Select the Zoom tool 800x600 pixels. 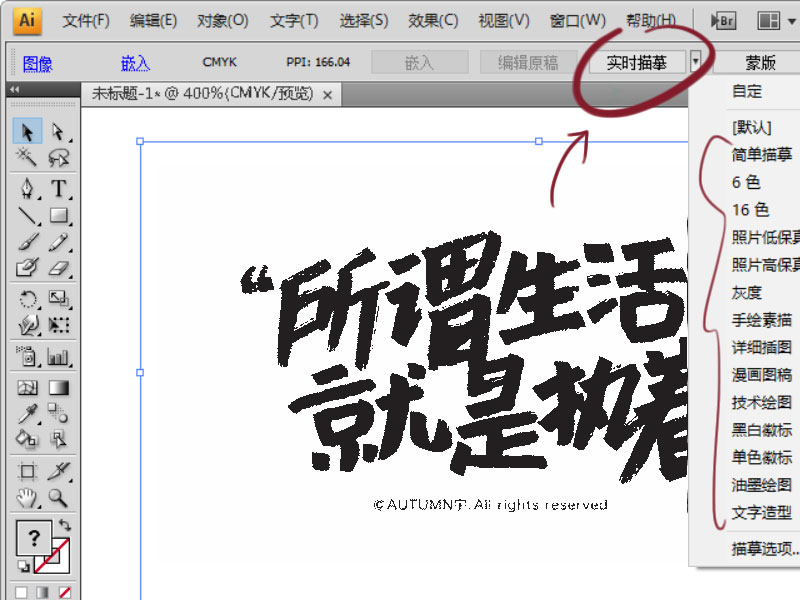point(58,497)
